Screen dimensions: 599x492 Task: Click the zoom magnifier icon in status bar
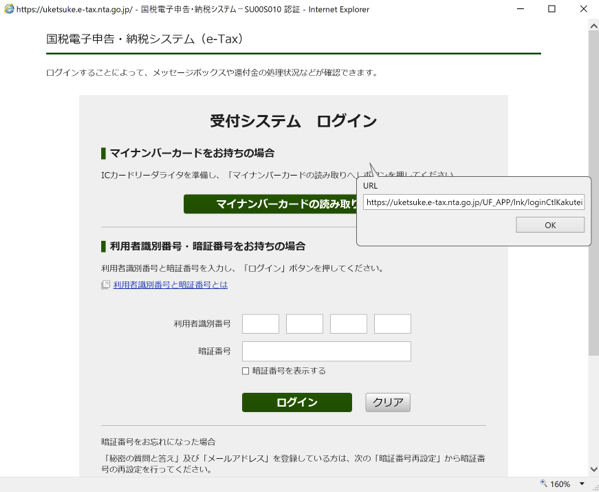tap(544, 484)
